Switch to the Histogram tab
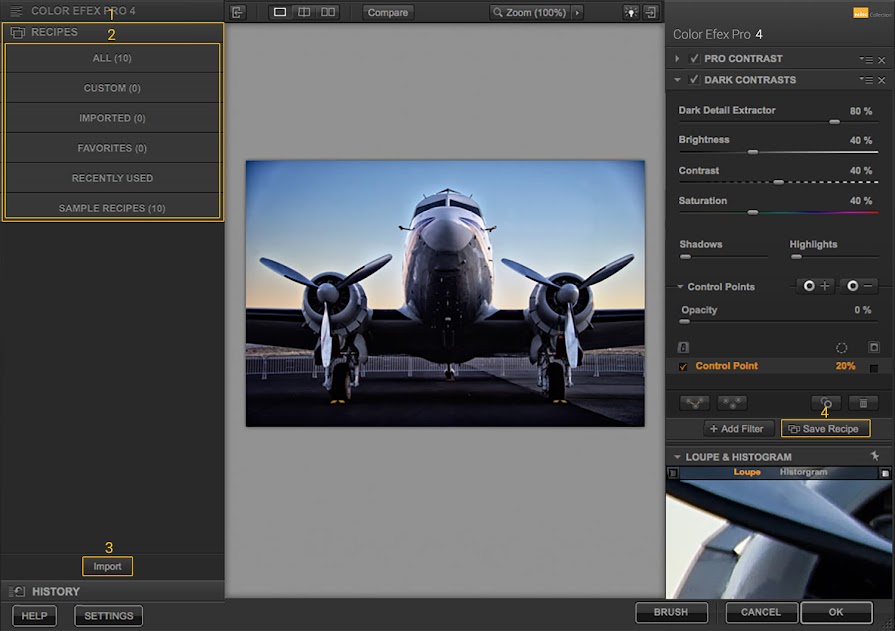The image size is (895, 631). coord(803,471)
